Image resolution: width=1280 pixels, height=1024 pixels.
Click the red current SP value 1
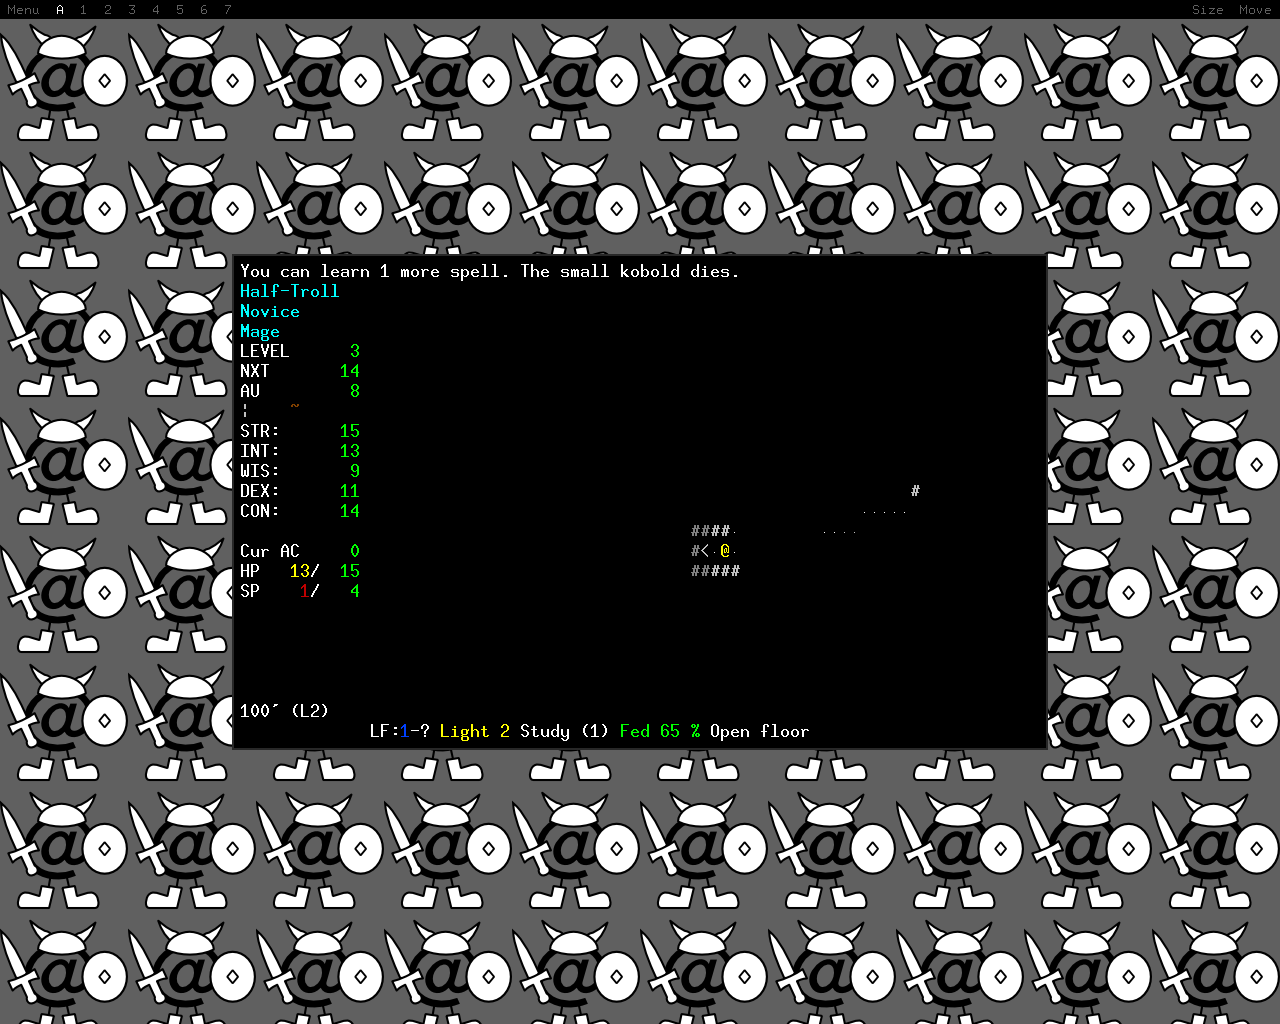coord(305,591)
